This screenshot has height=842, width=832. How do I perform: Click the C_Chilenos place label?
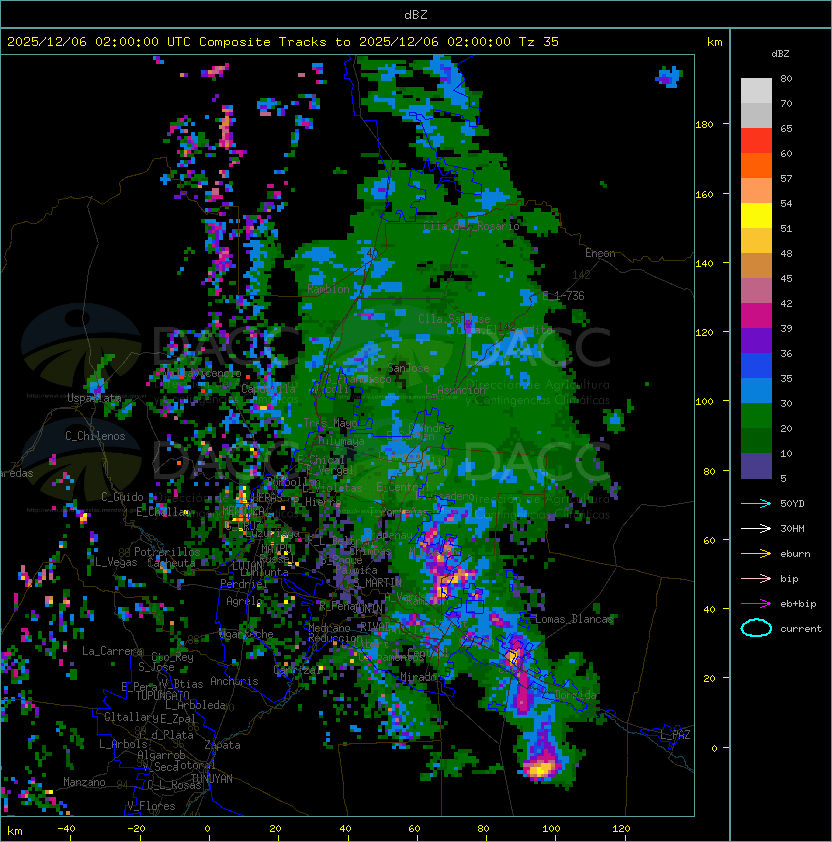pos(95,436)
